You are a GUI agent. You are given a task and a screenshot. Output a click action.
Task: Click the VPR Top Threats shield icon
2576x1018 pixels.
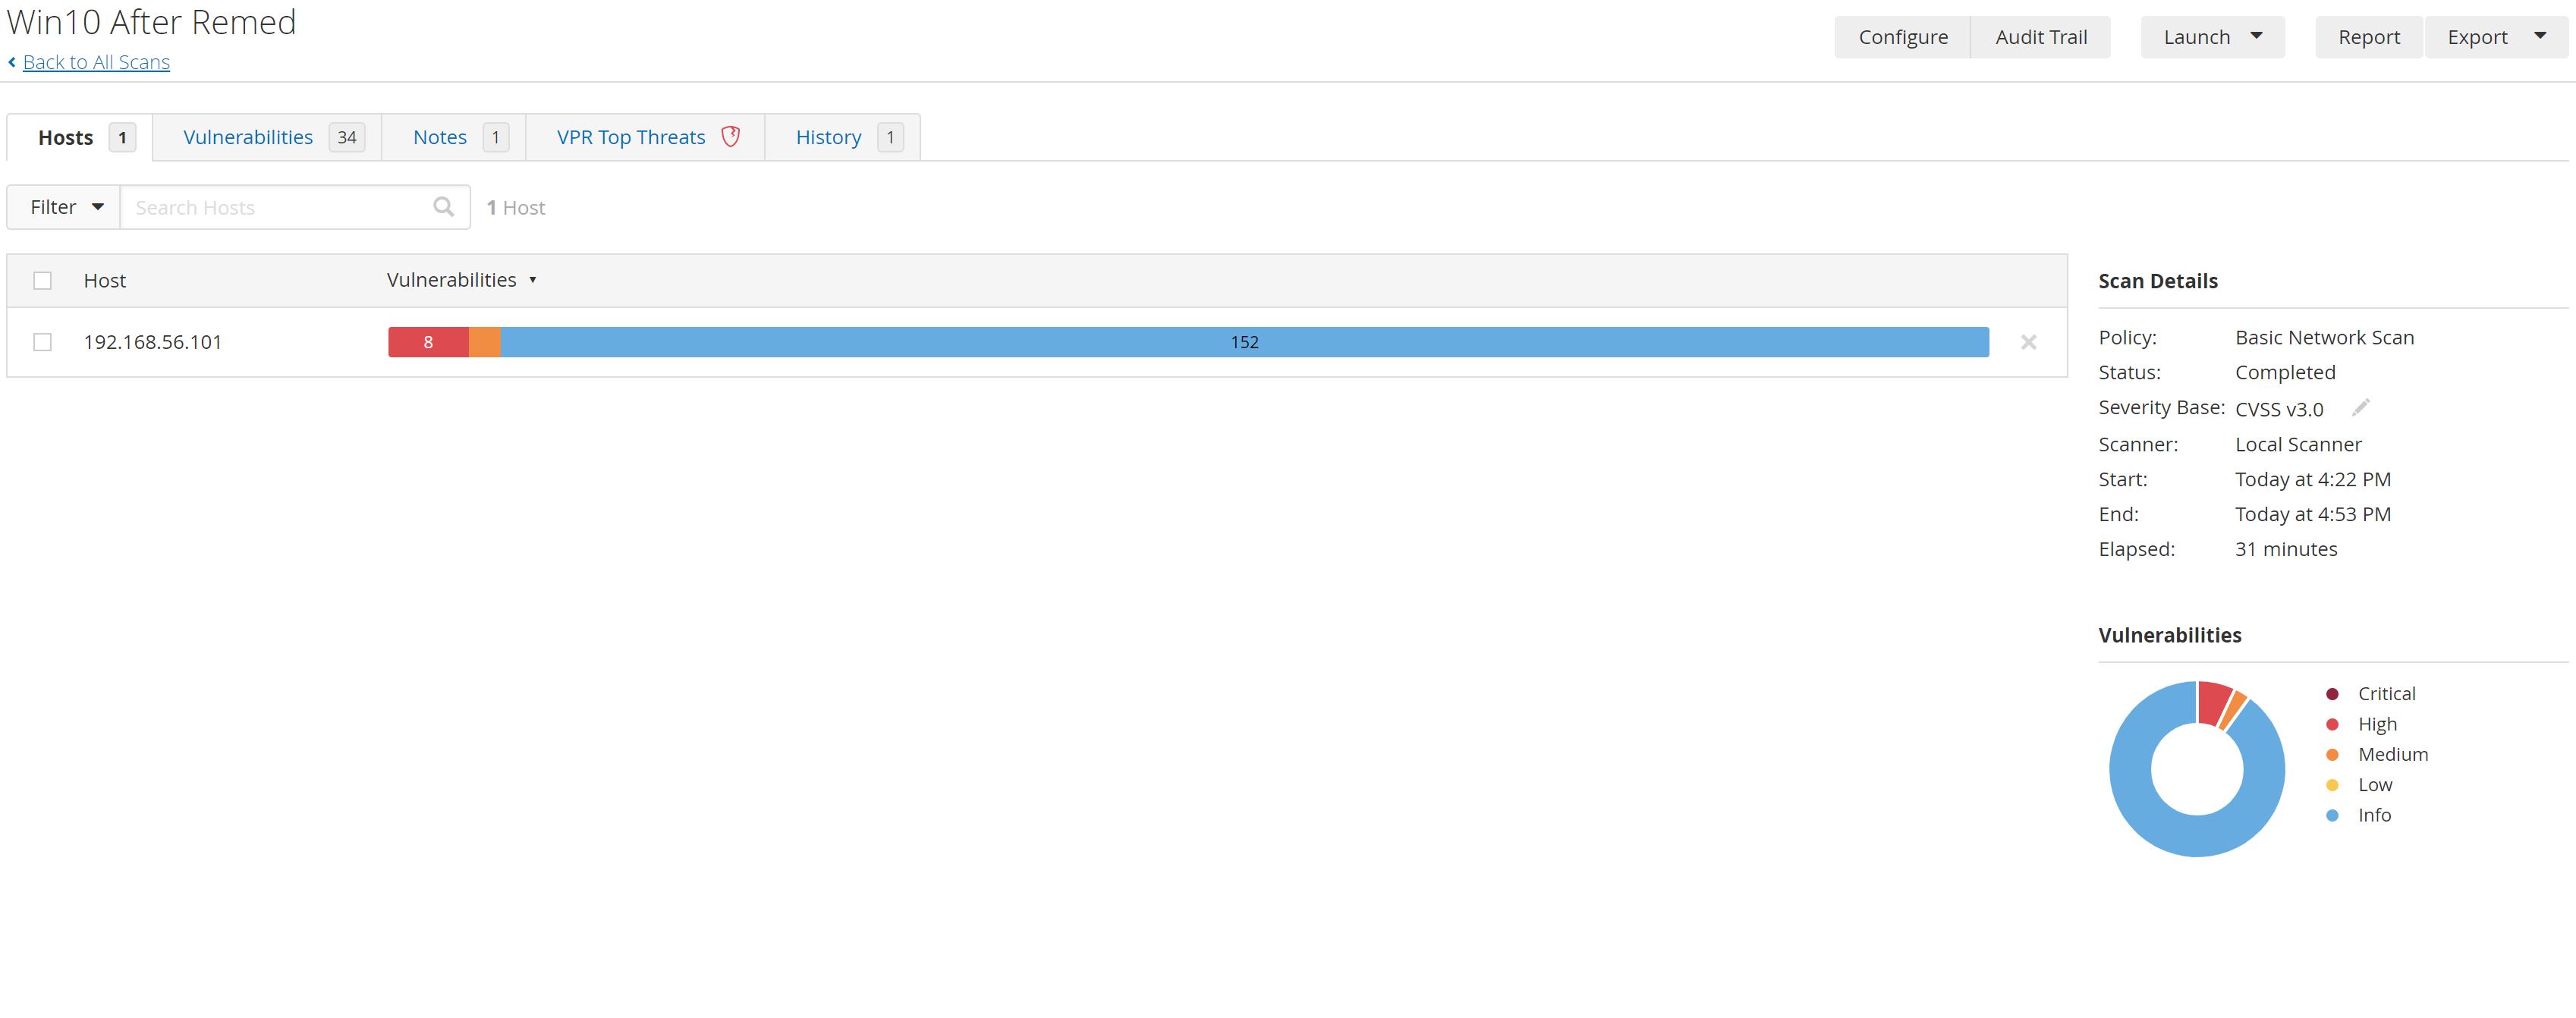pyautogui.click(x=731, y=137)
